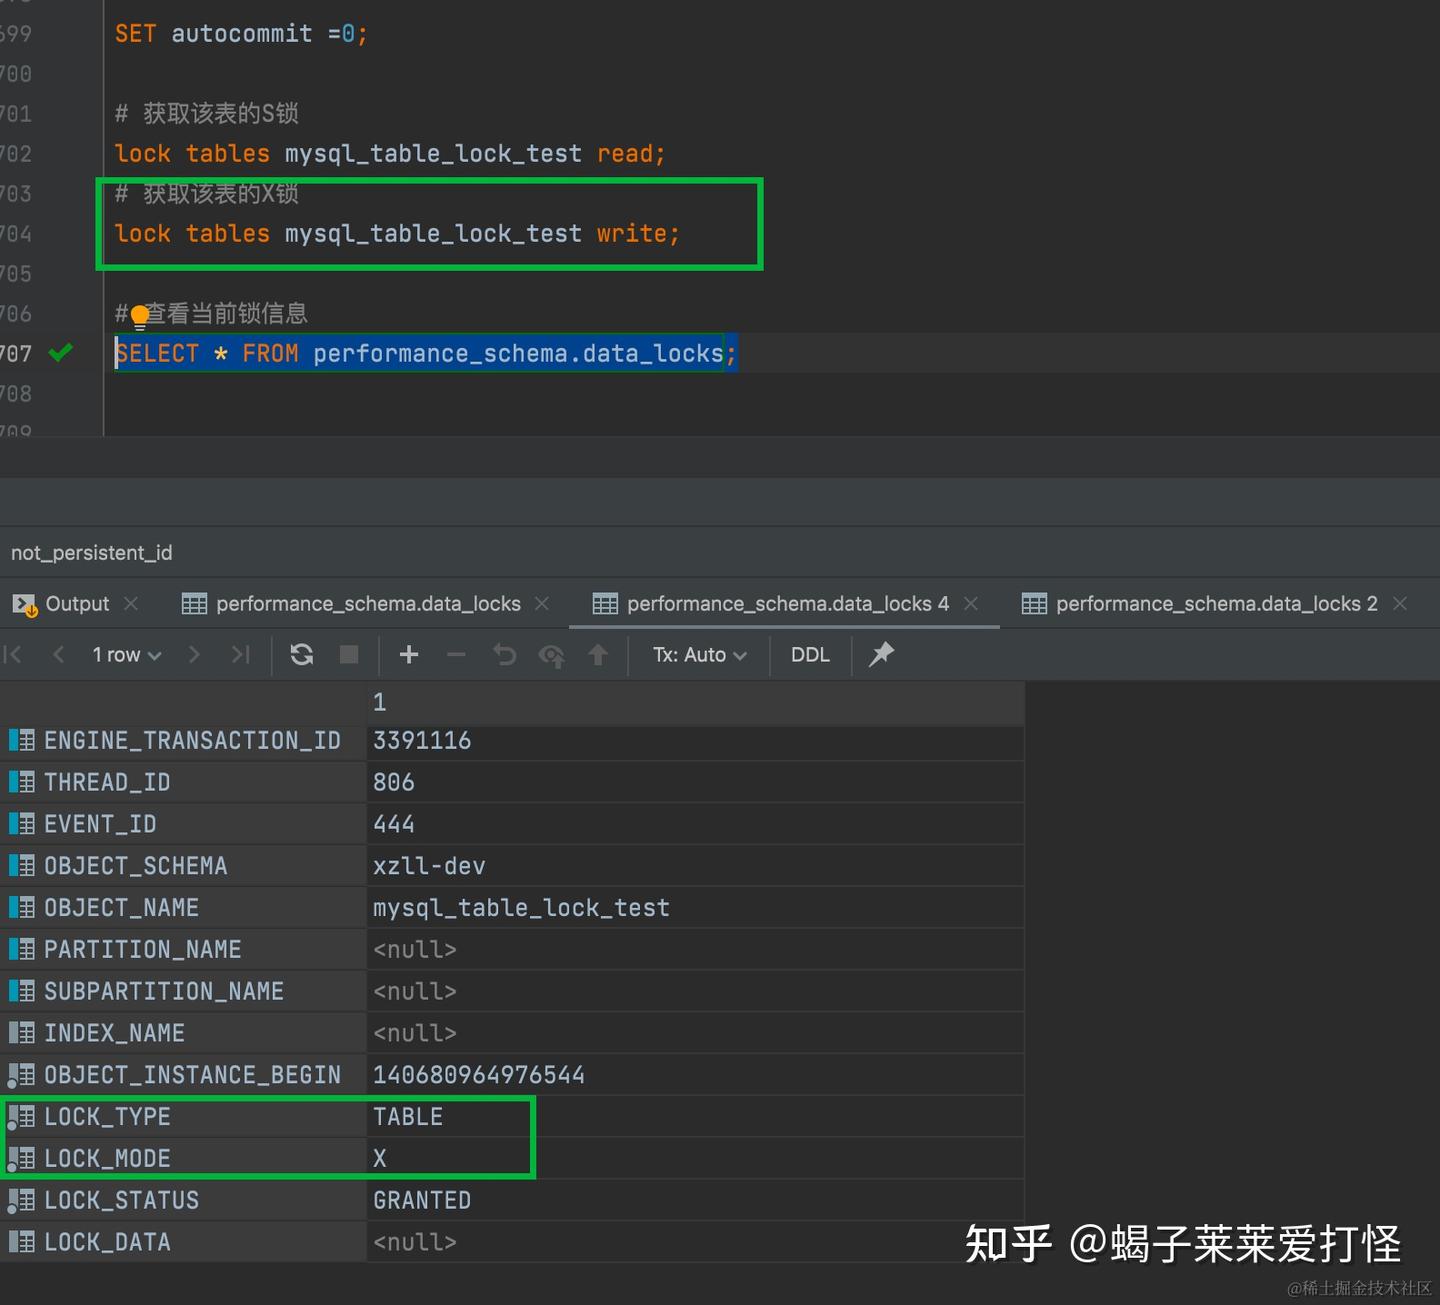Refresh the query result data
The height and width of the screenshot is (1305, 1440).
(x=301, y=655)
